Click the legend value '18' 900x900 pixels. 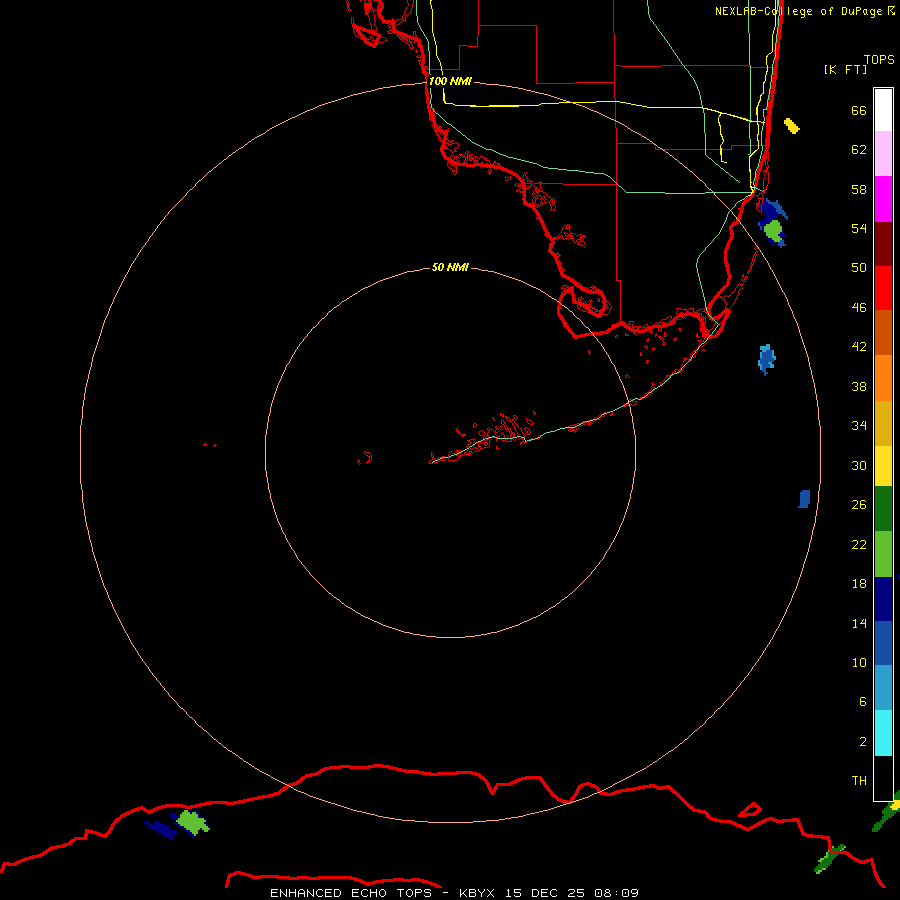[859, 584]
